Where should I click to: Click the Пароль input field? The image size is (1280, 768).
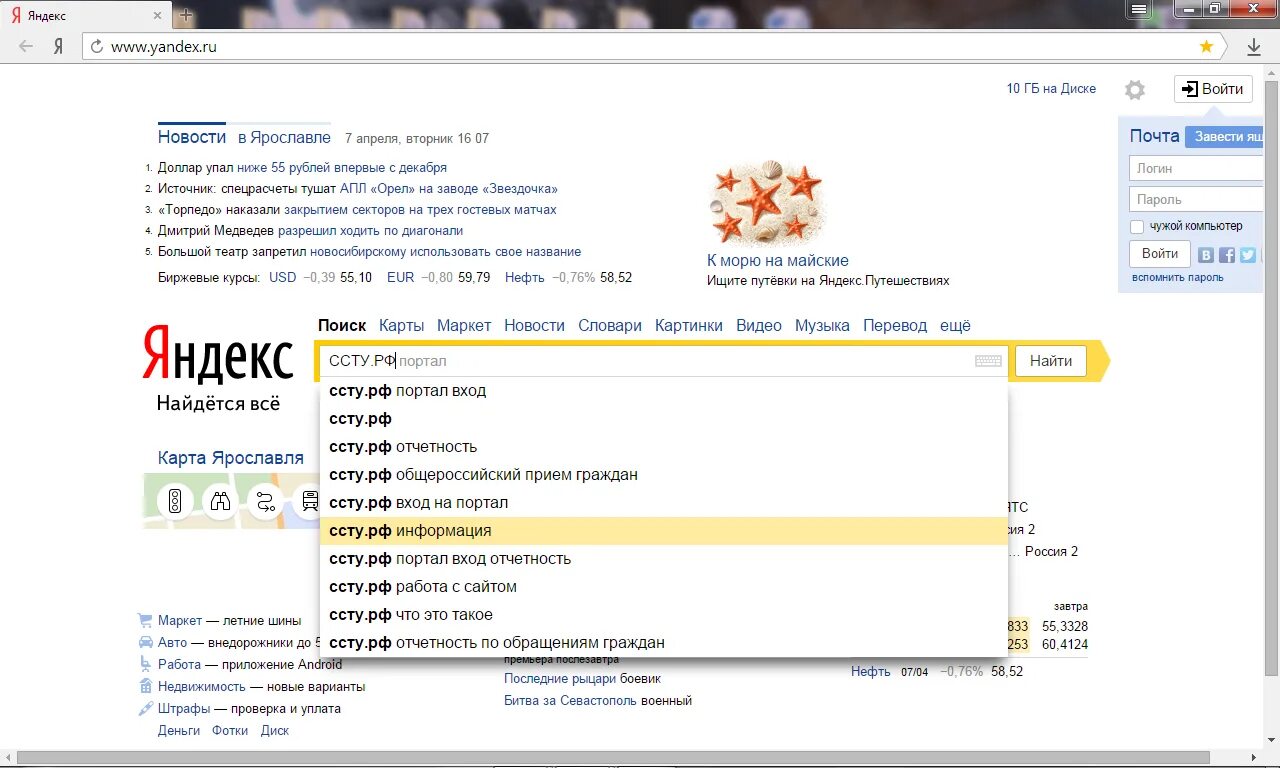1197,199
